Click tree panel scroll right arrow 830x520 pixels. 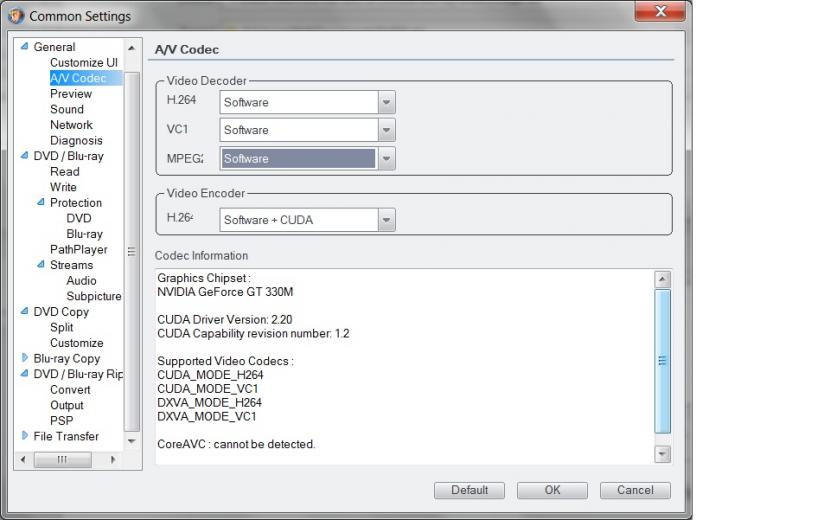click(113, 459)
